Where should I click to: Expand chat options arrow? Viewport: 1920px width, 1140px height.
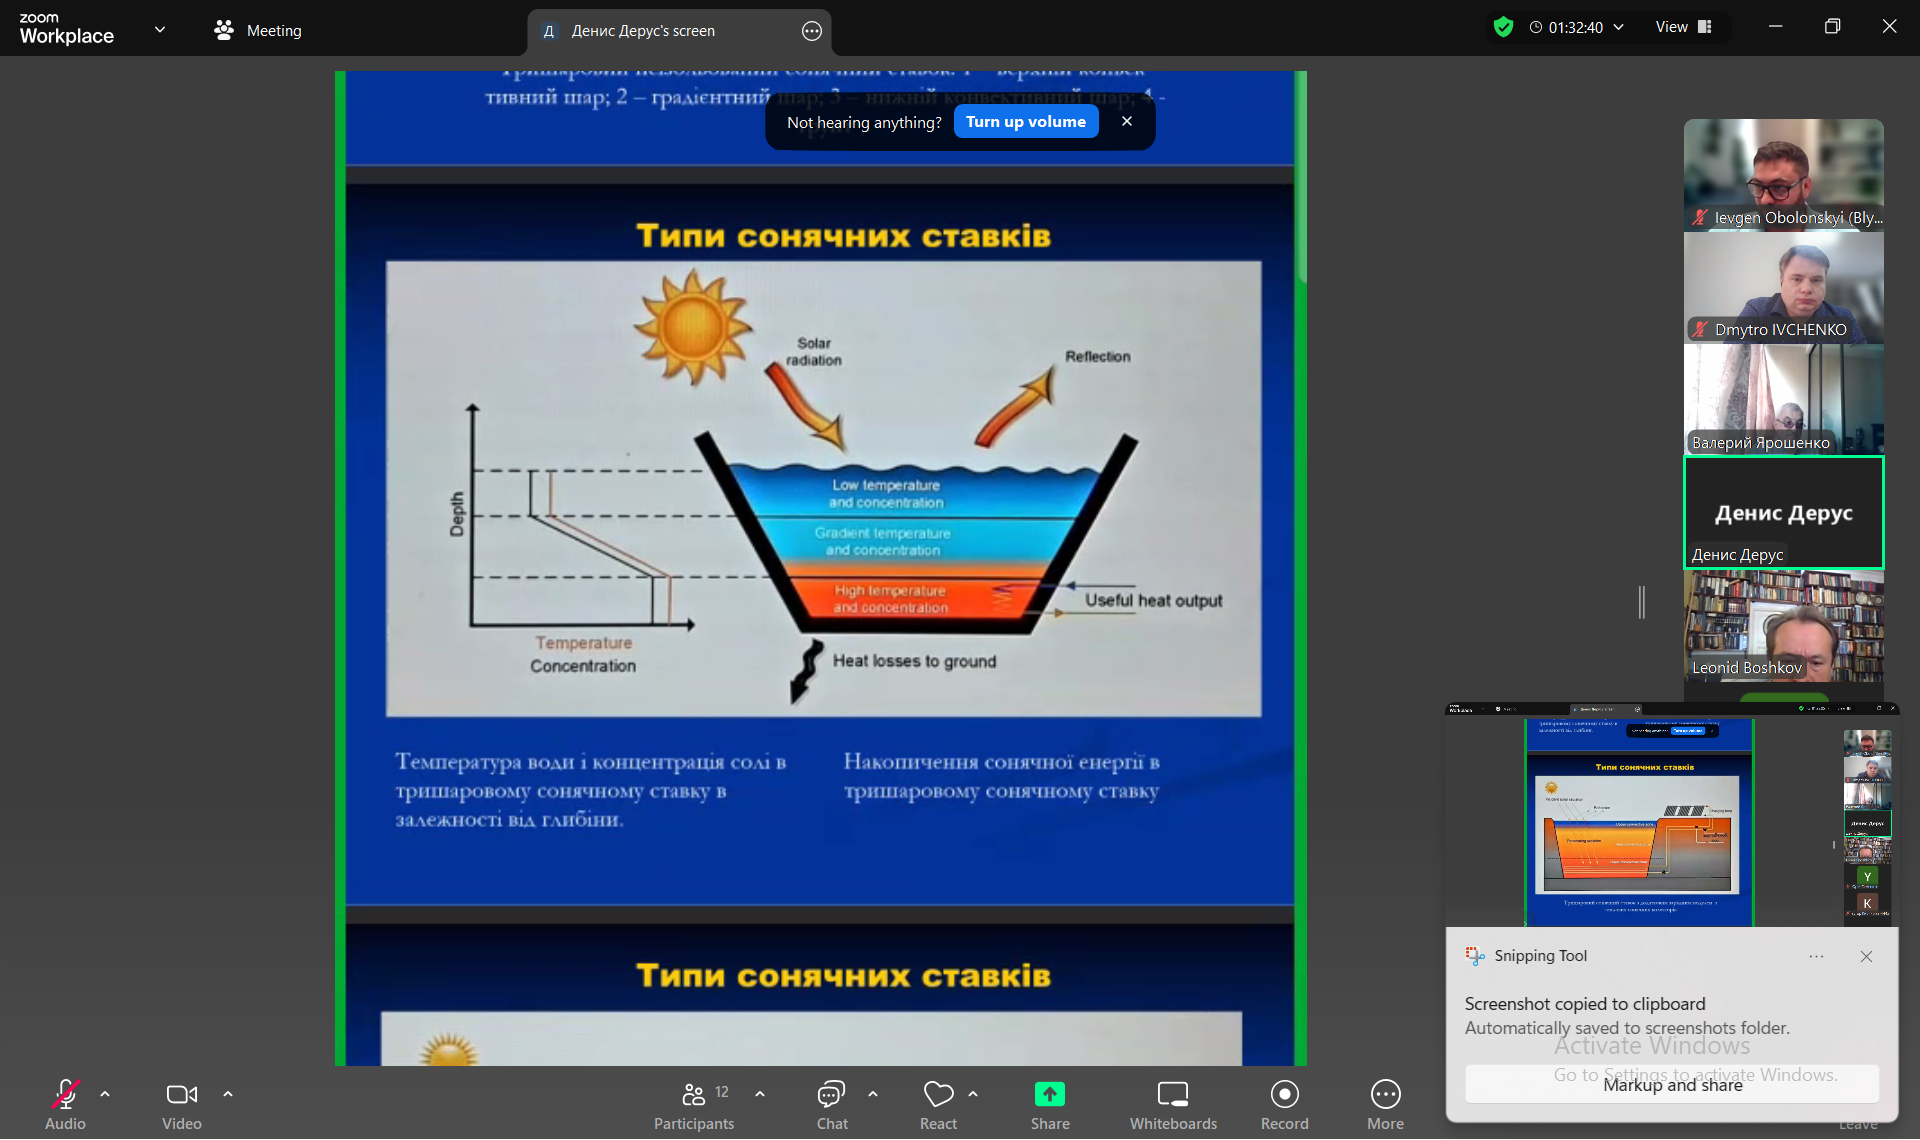click(873, 1094)
